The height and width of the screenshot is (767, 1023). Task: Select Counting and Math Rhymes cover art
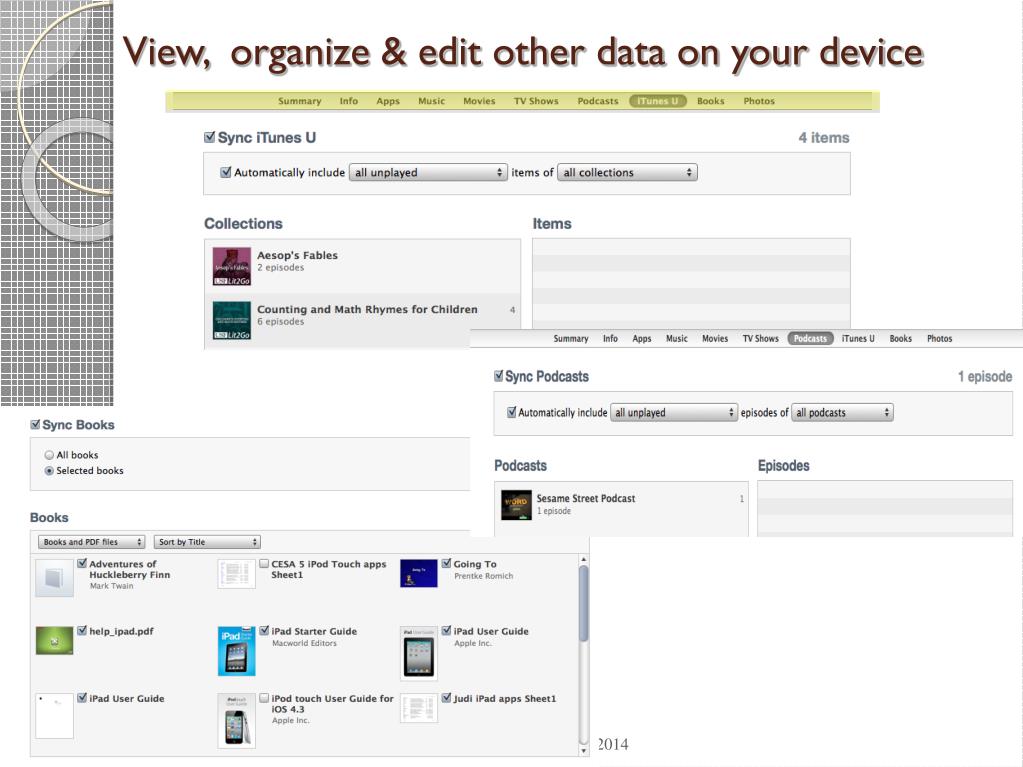click(232, 320)
